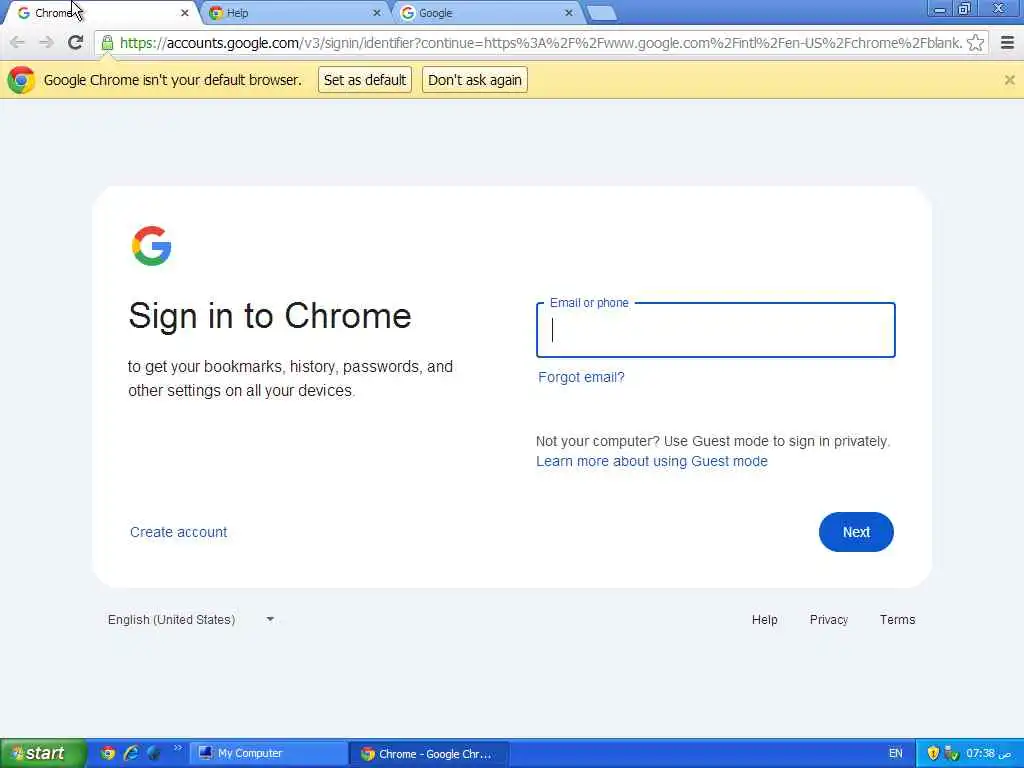Image resolution: width=1024 pixels, height=768 pixels.
Task: Click the system tray clock
Action: [987, 753]
